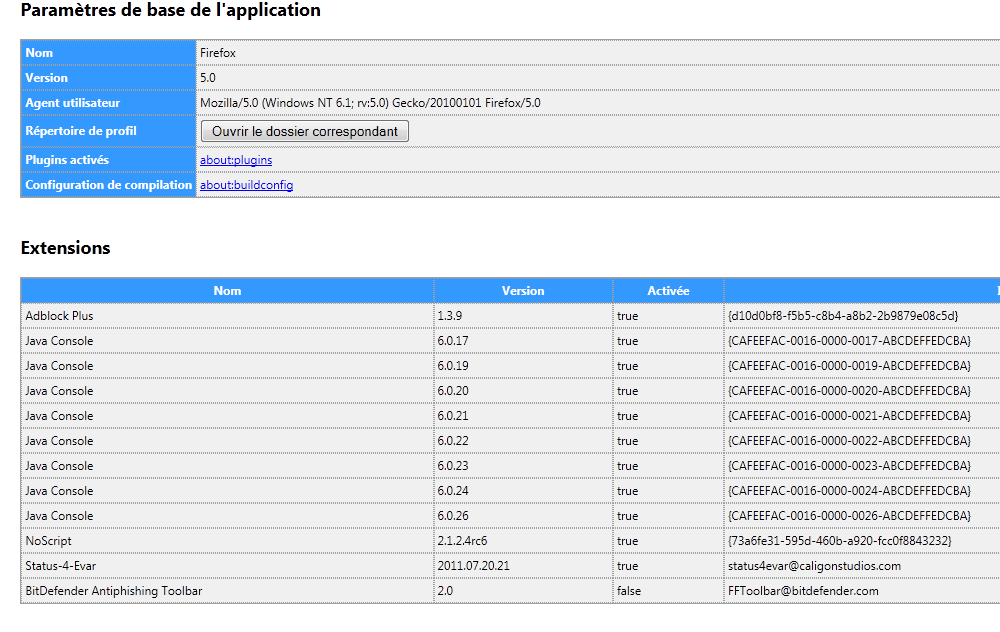The width and height of the screenshot is (1000, 632).
Task: Open the about:buildconfig link
Action: click(x=246, y=185)
